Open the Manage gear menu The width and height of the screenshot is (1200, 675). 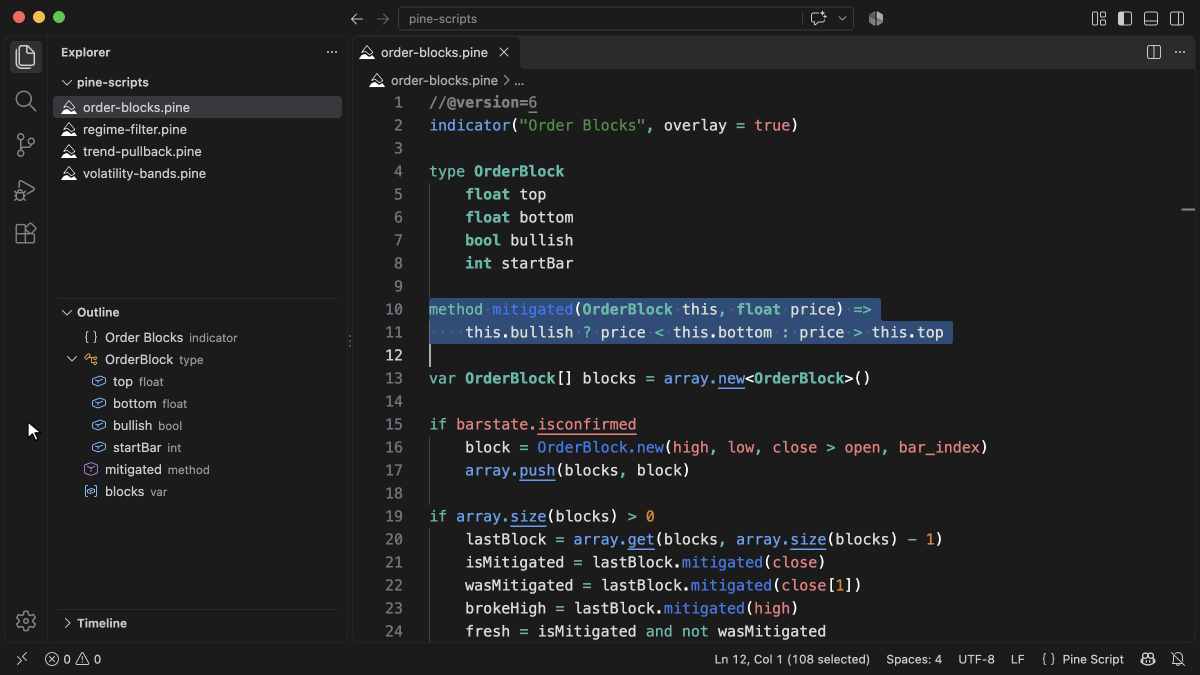26,621
